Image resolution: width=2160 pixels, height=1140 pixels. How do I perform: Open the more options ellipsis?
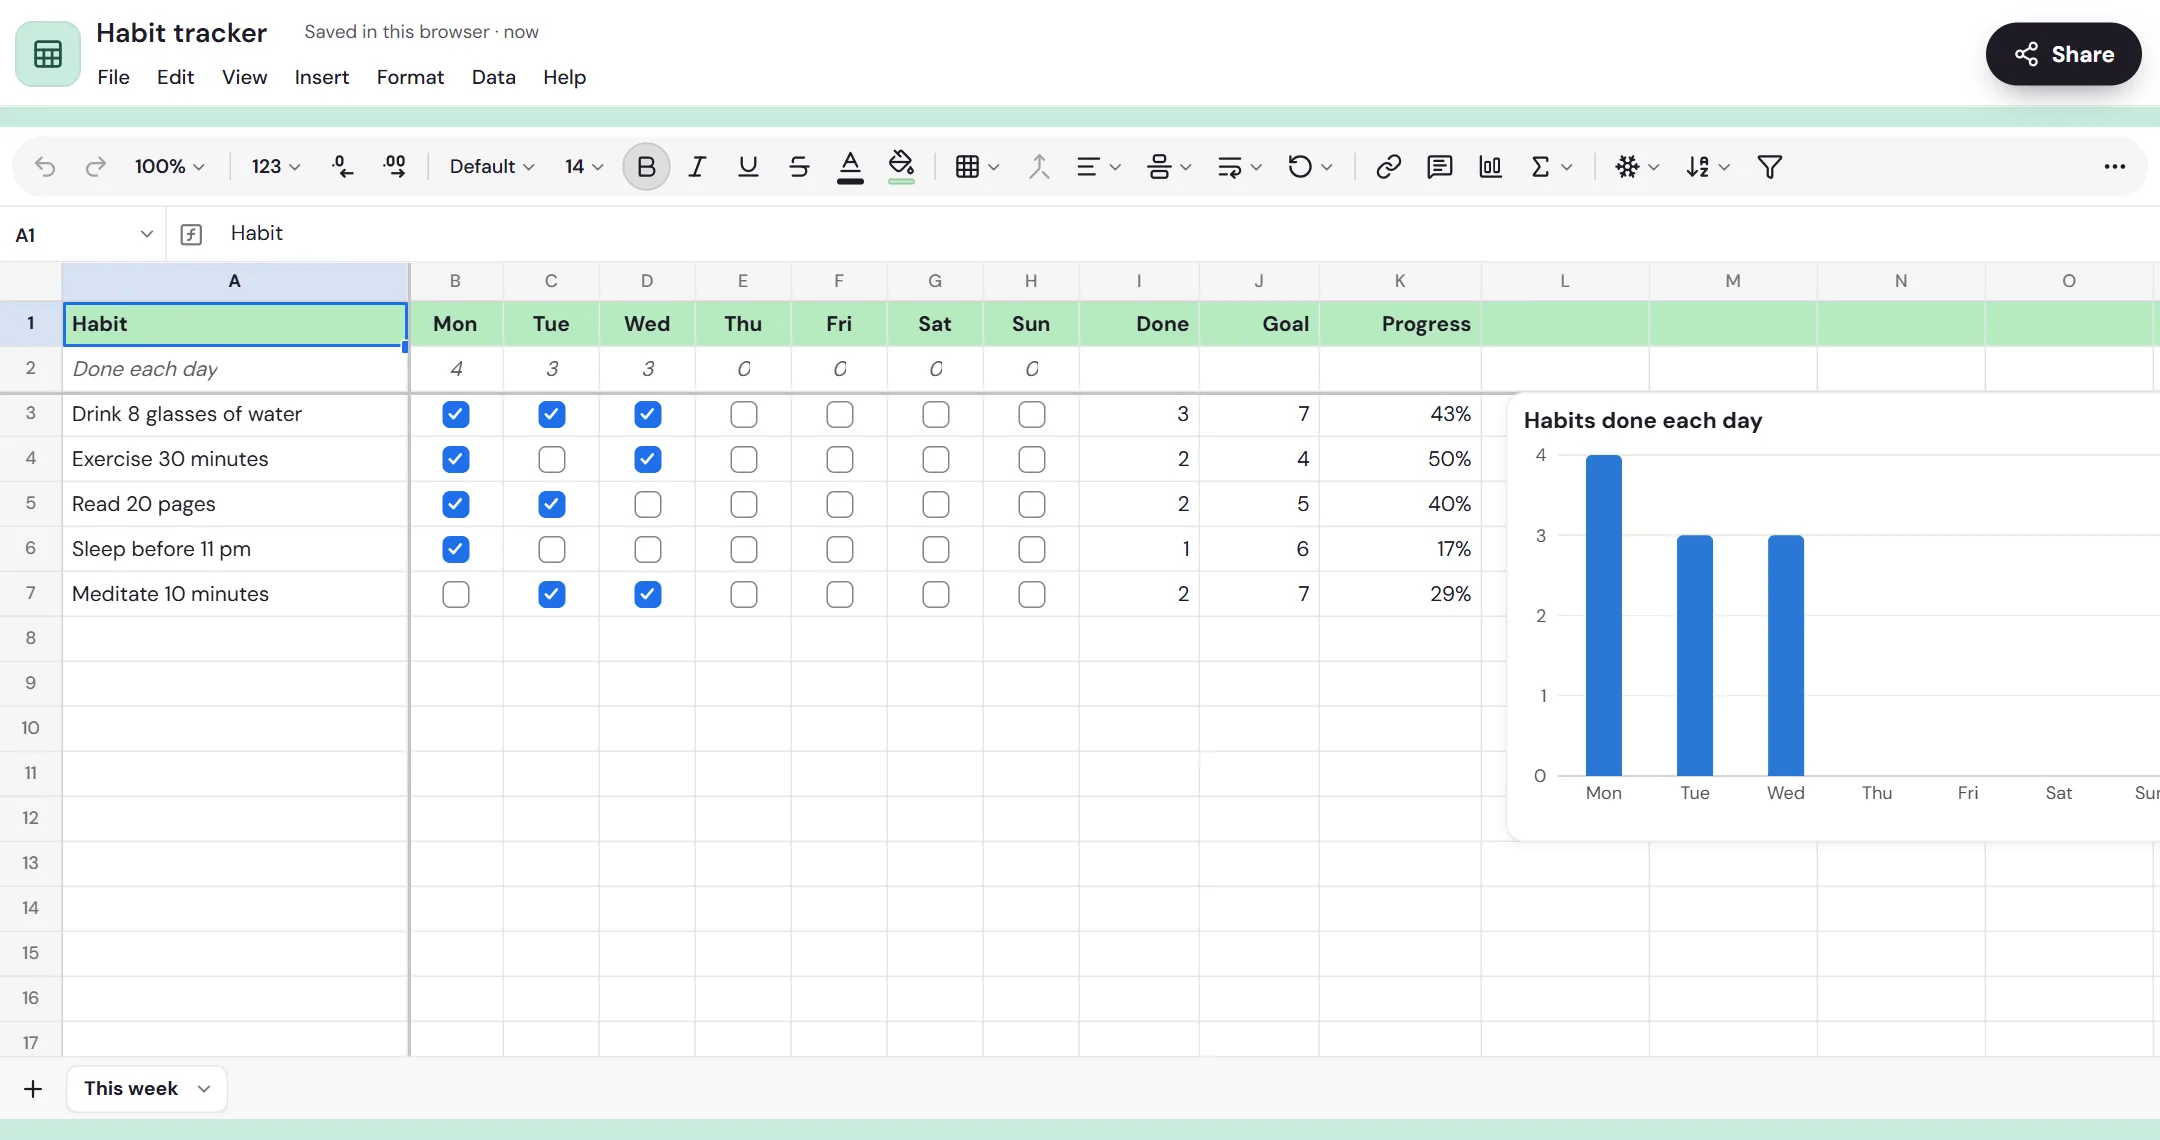pyautogui.click(x=2114, y=167)
